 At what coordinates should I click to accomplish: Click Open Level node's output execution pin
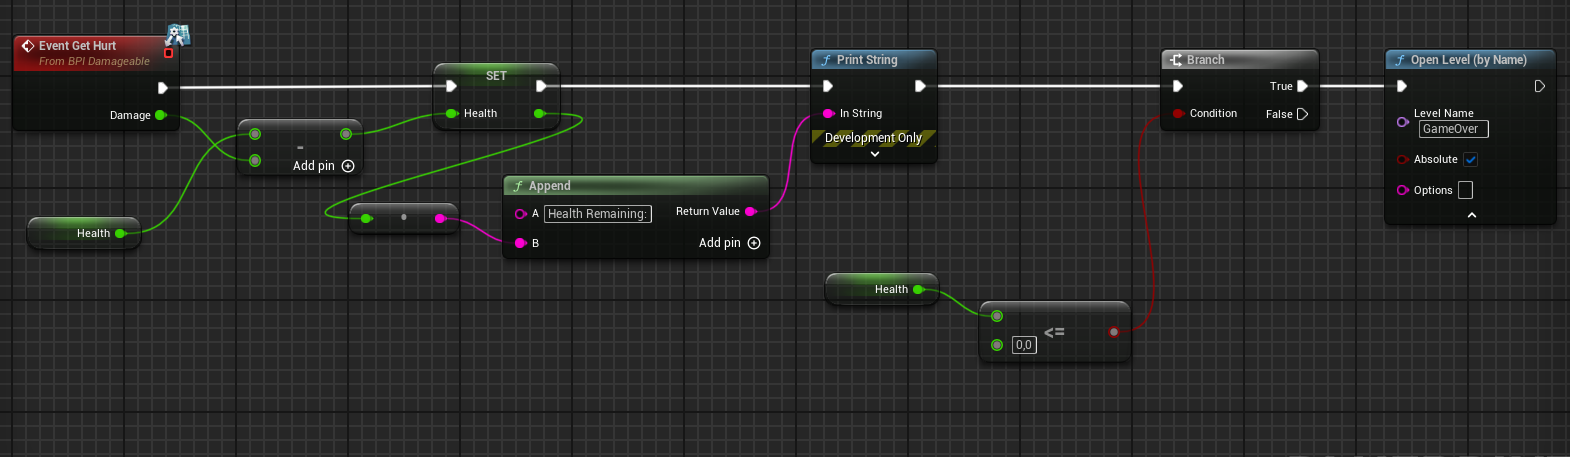click(1539, 86)
